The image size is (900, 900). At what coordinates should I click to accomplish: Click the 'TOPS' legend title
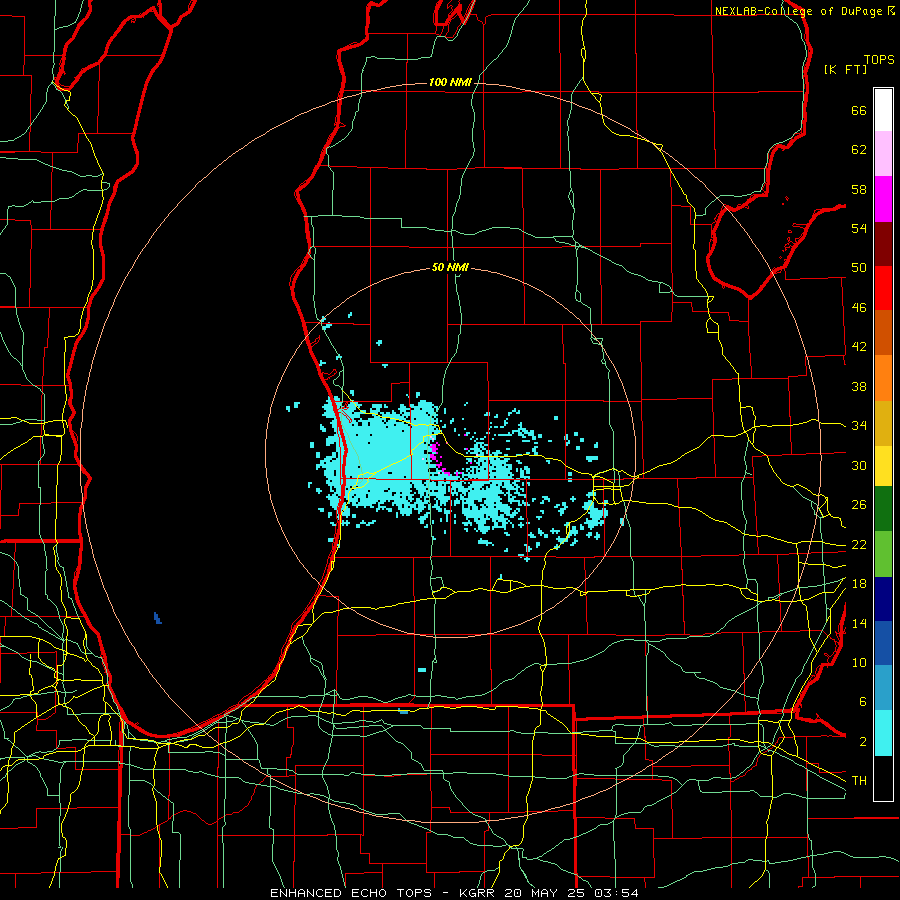tap(879, 60)
